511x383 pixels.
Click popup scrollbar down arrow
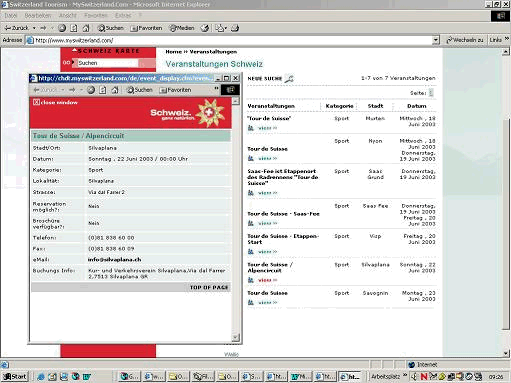pyautogui.click(x=236, y=338)
